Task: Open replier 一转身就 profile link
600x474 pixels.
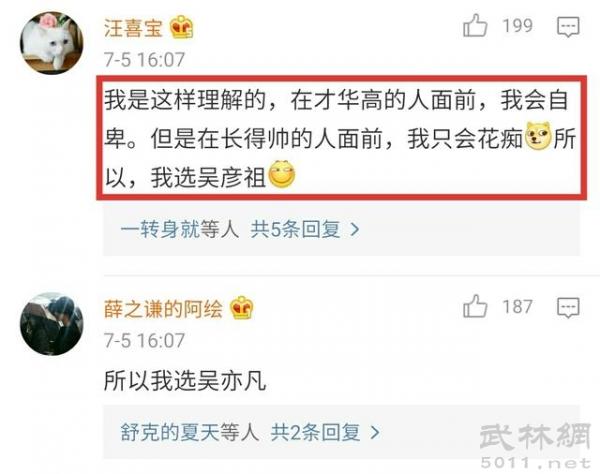Action: 160,230
